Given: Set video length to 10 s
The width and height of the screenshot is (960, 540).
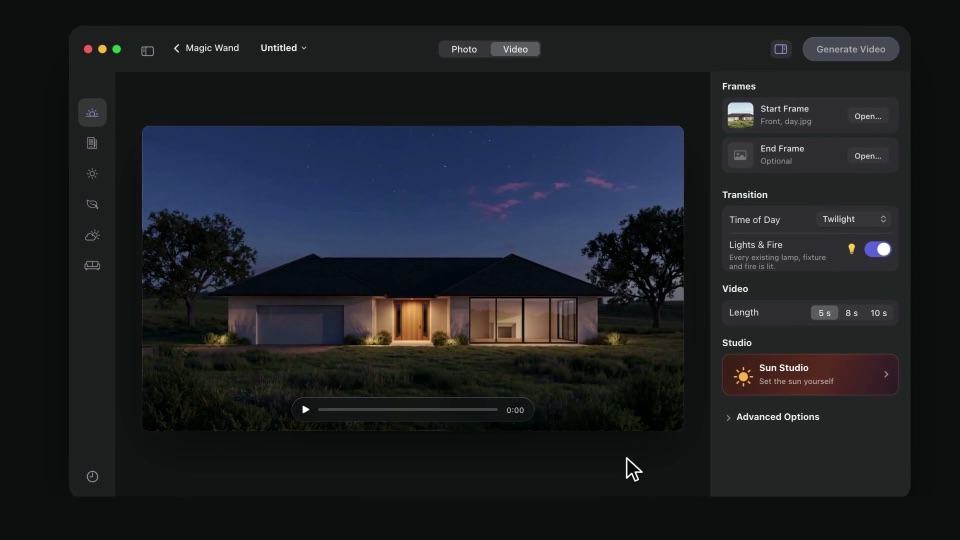Looking at the screenshot, I should click(879, 313).
